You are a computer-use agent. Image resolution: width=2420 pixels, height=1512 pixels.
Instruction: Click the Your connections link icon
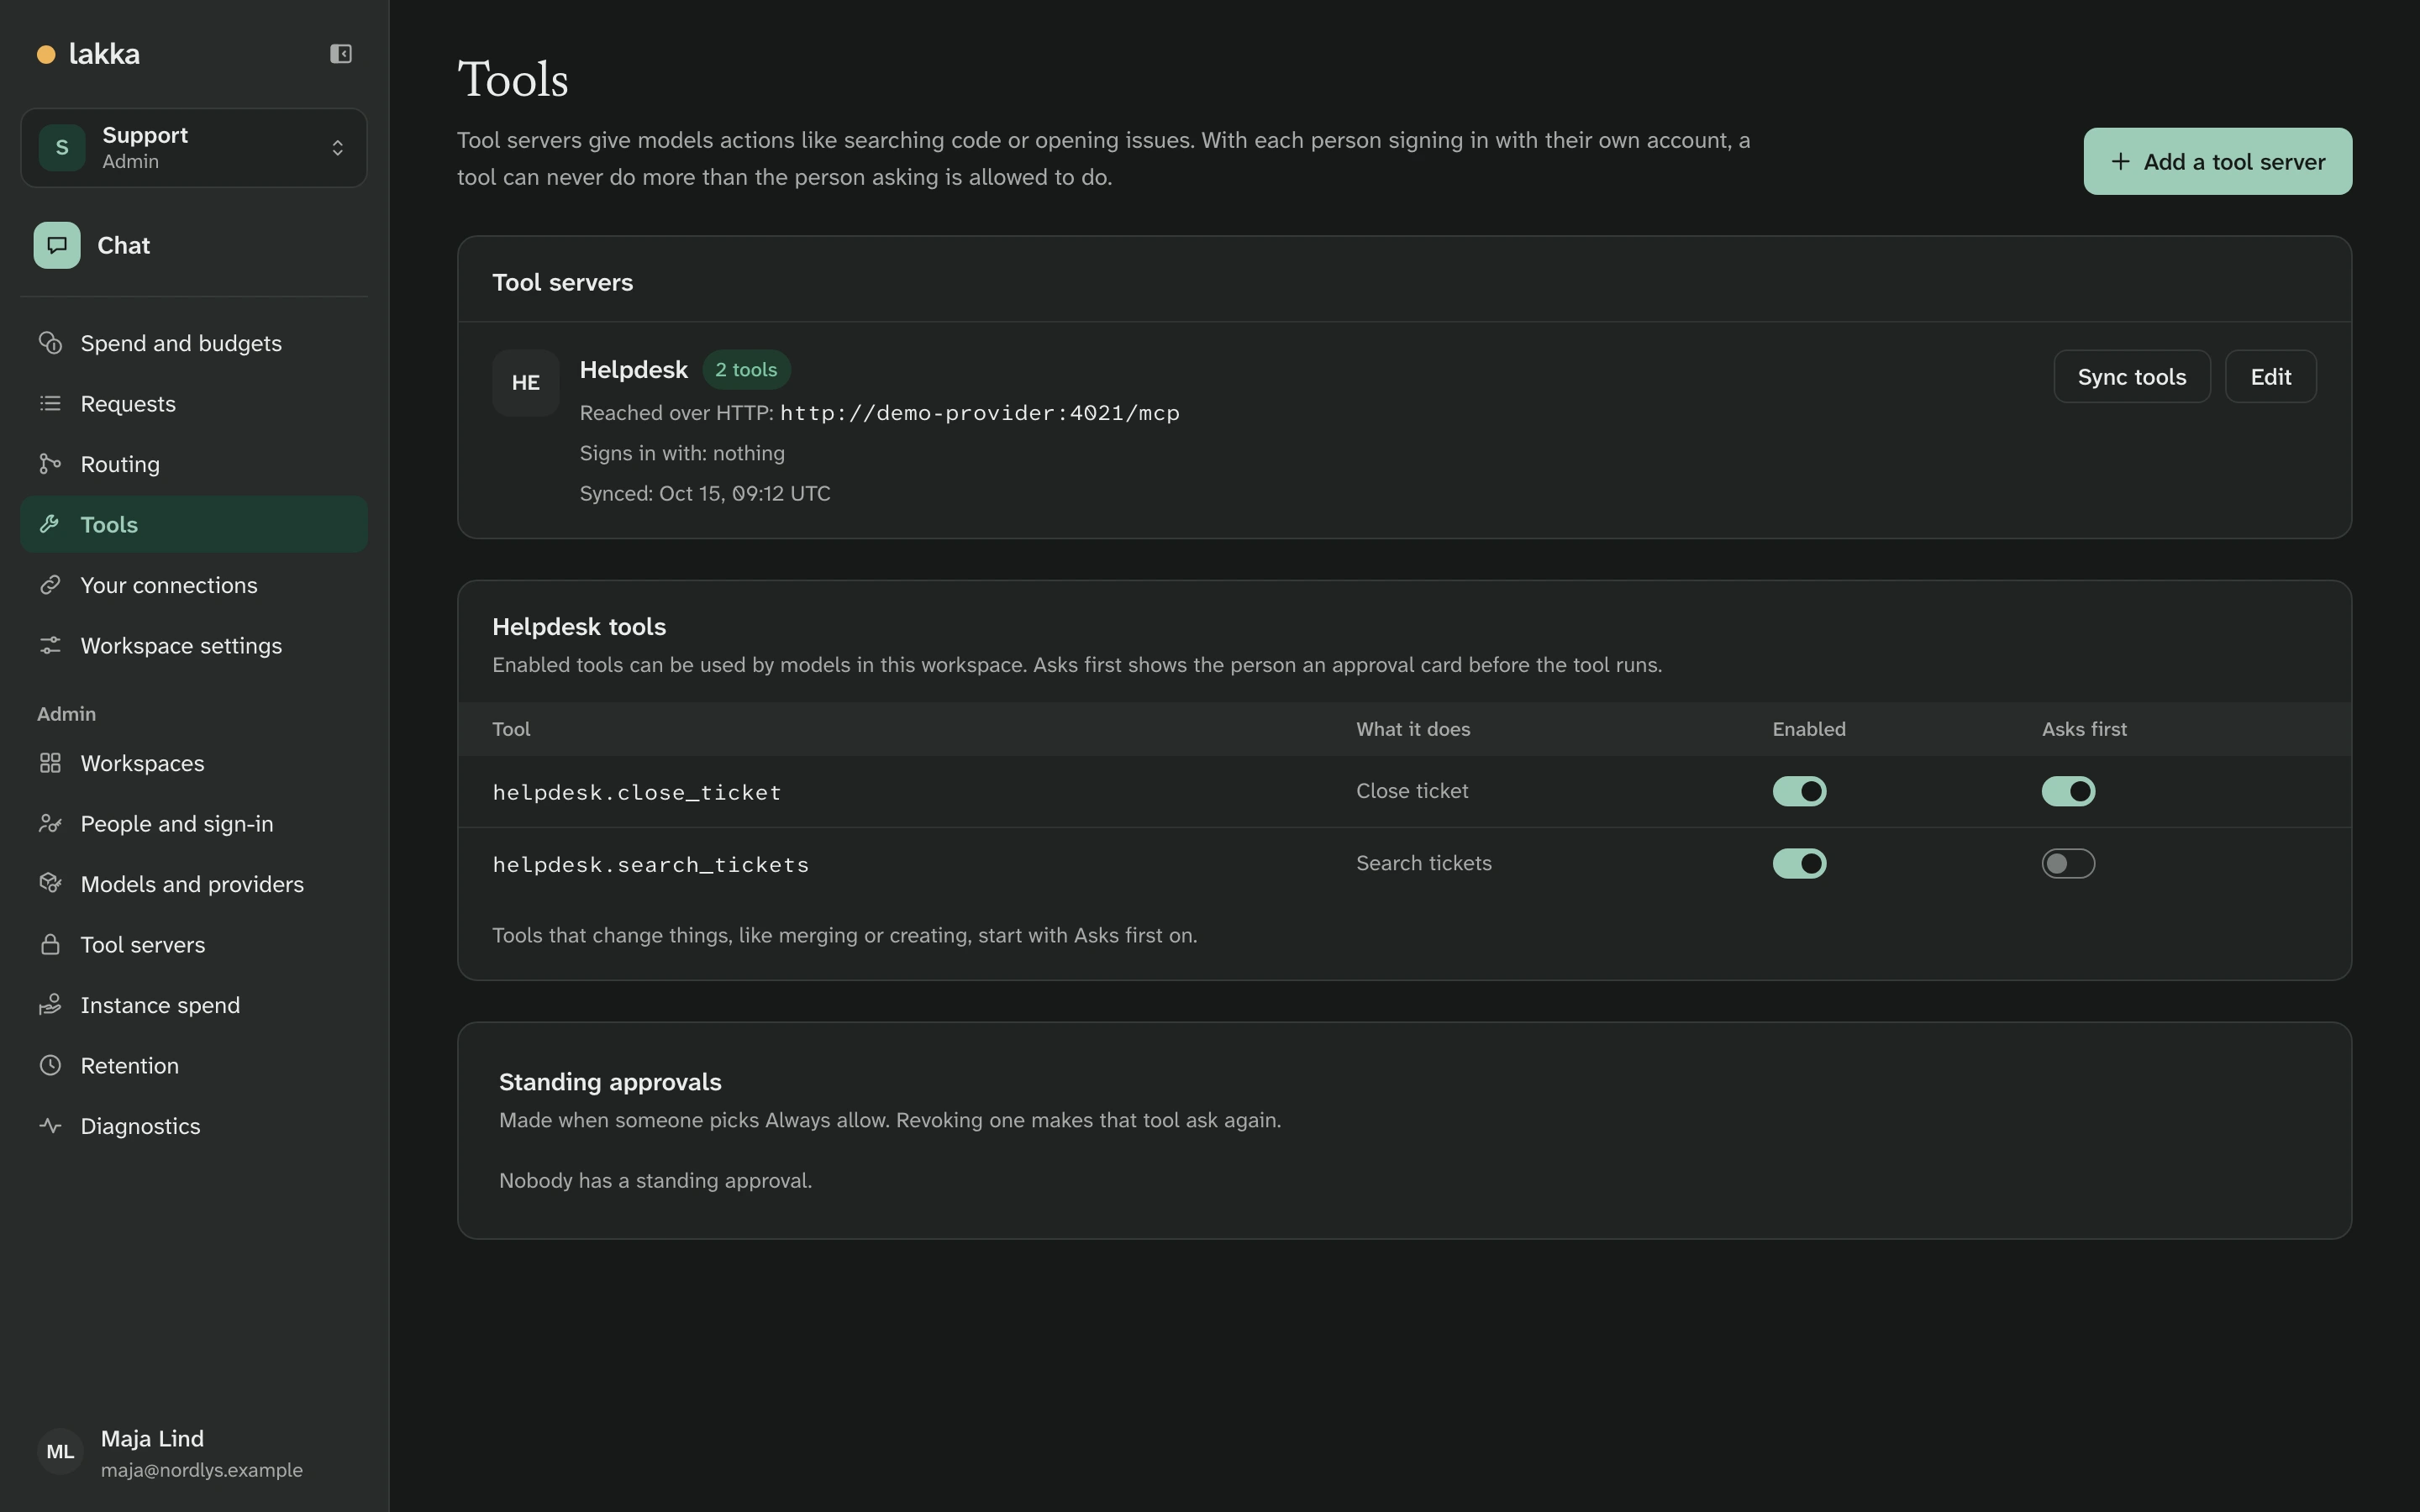(50, 585)
